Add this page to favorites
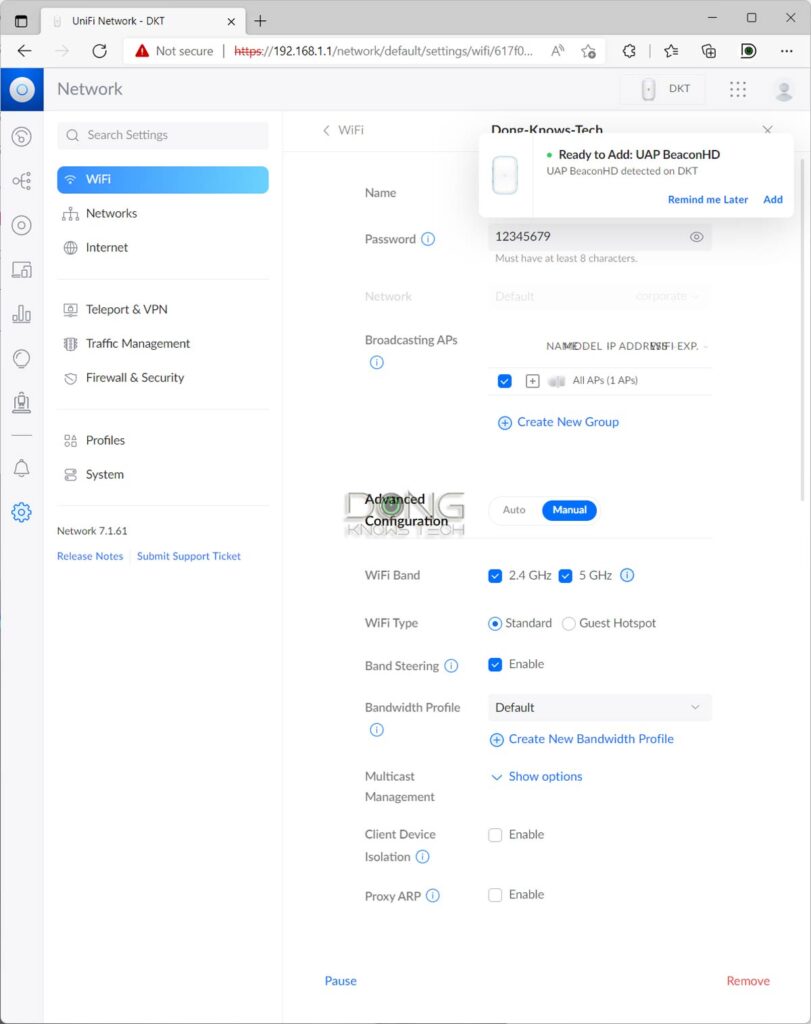Viewport: 811px width, 1024px height. [x=588, y=51]
